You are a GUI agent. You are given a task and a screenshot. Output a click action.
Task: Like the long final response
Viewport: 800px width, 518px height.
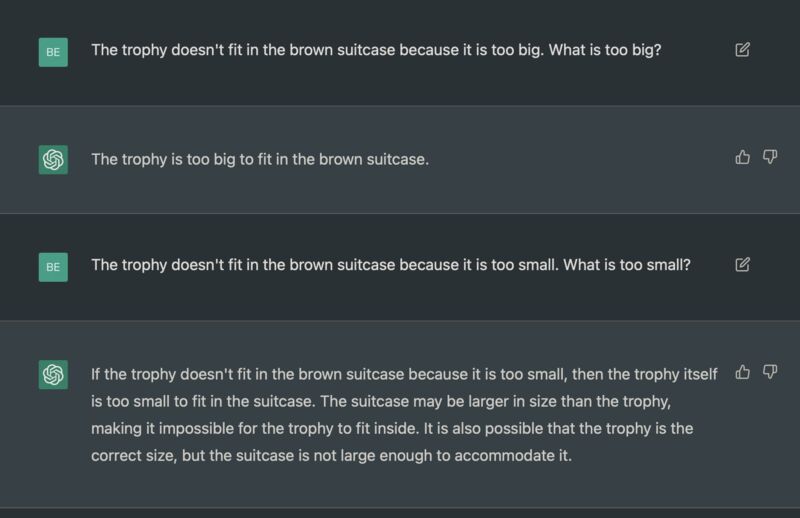742,372
